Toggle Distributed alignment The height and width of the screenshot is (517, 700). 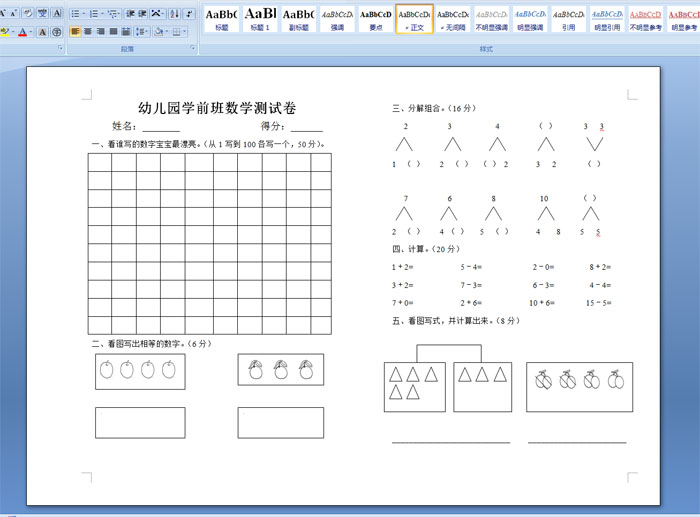[x=126, y=32]
